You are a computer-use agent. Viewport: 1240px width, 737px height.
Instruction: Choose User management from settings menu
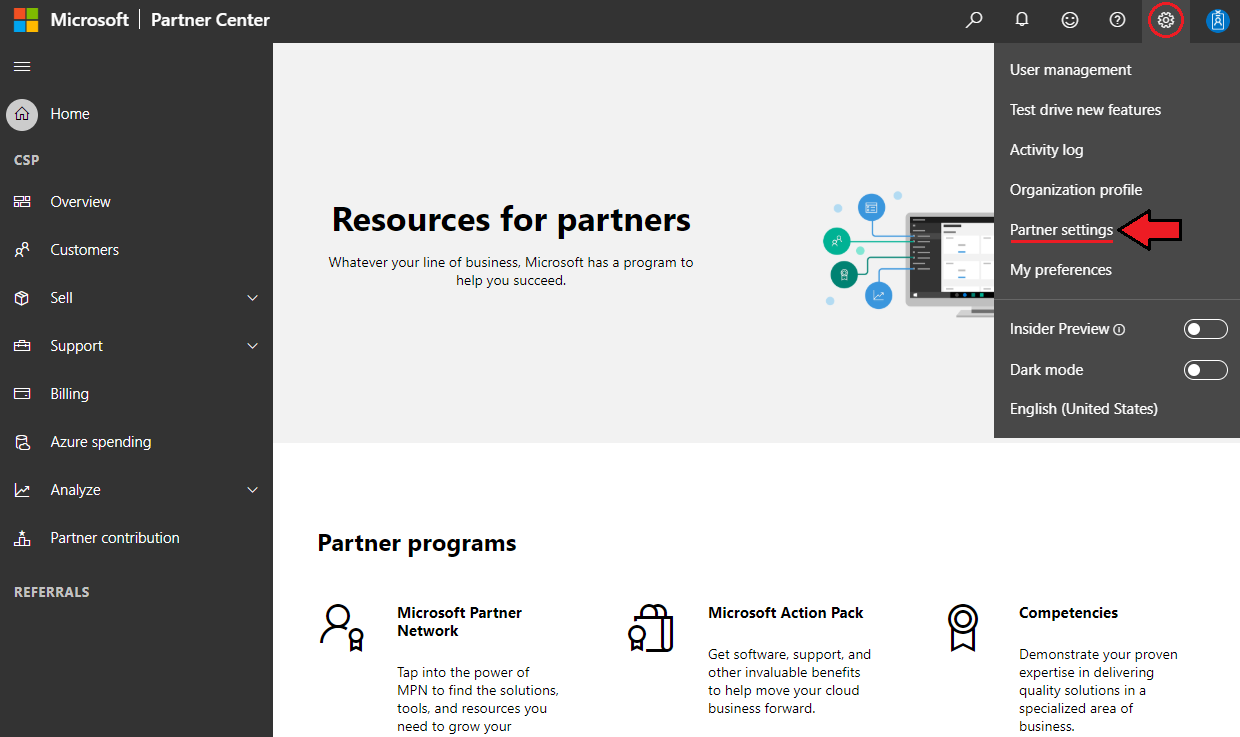click(1070, 70)
